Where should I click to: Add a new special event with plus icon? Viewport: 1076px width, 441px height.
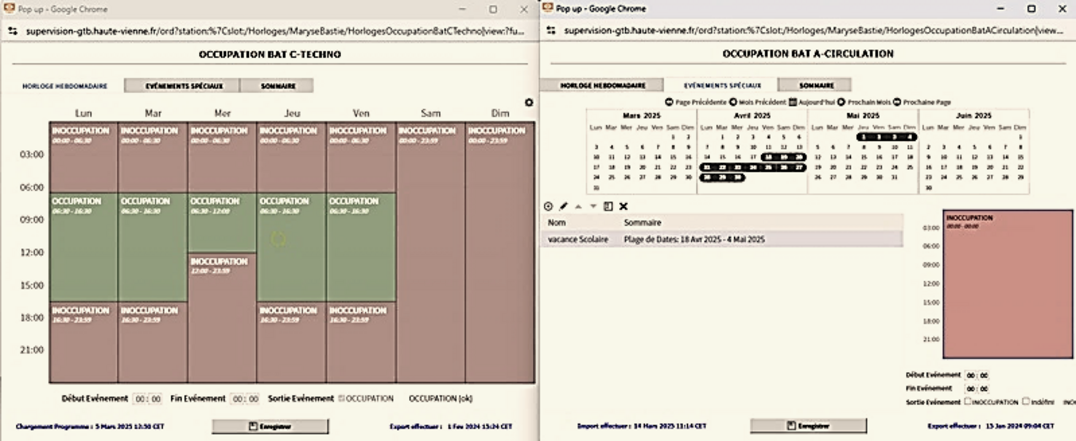point(548,206)
